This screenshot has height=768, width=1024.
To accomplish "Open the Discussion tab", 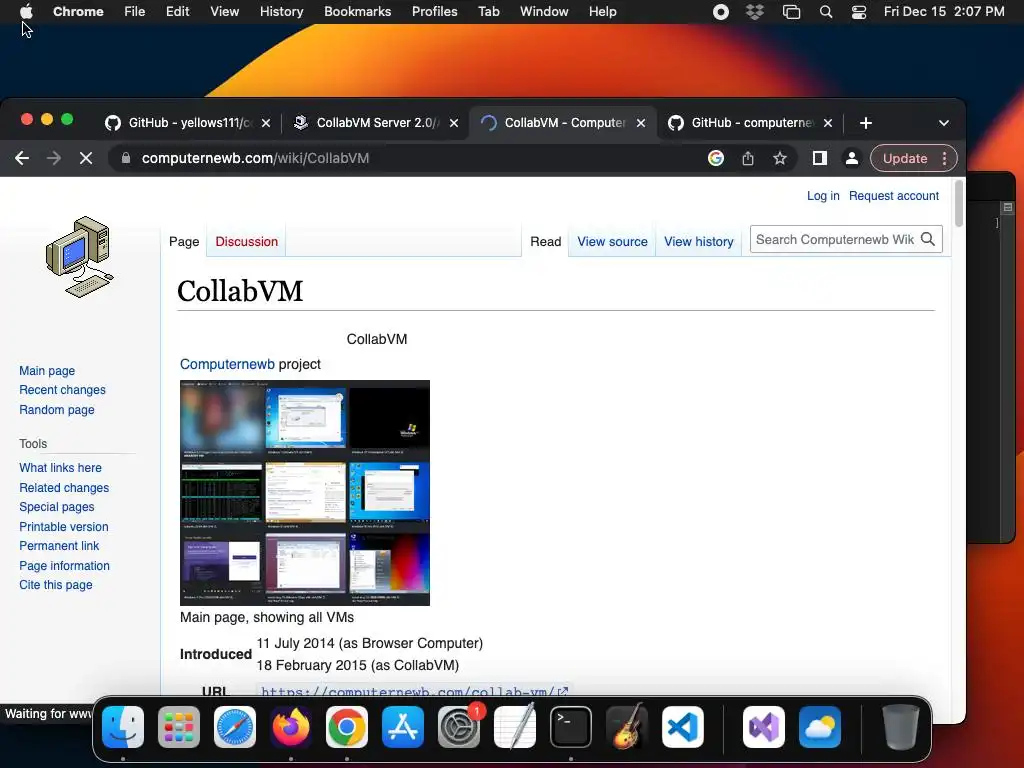I will click(x=246, y=242).
